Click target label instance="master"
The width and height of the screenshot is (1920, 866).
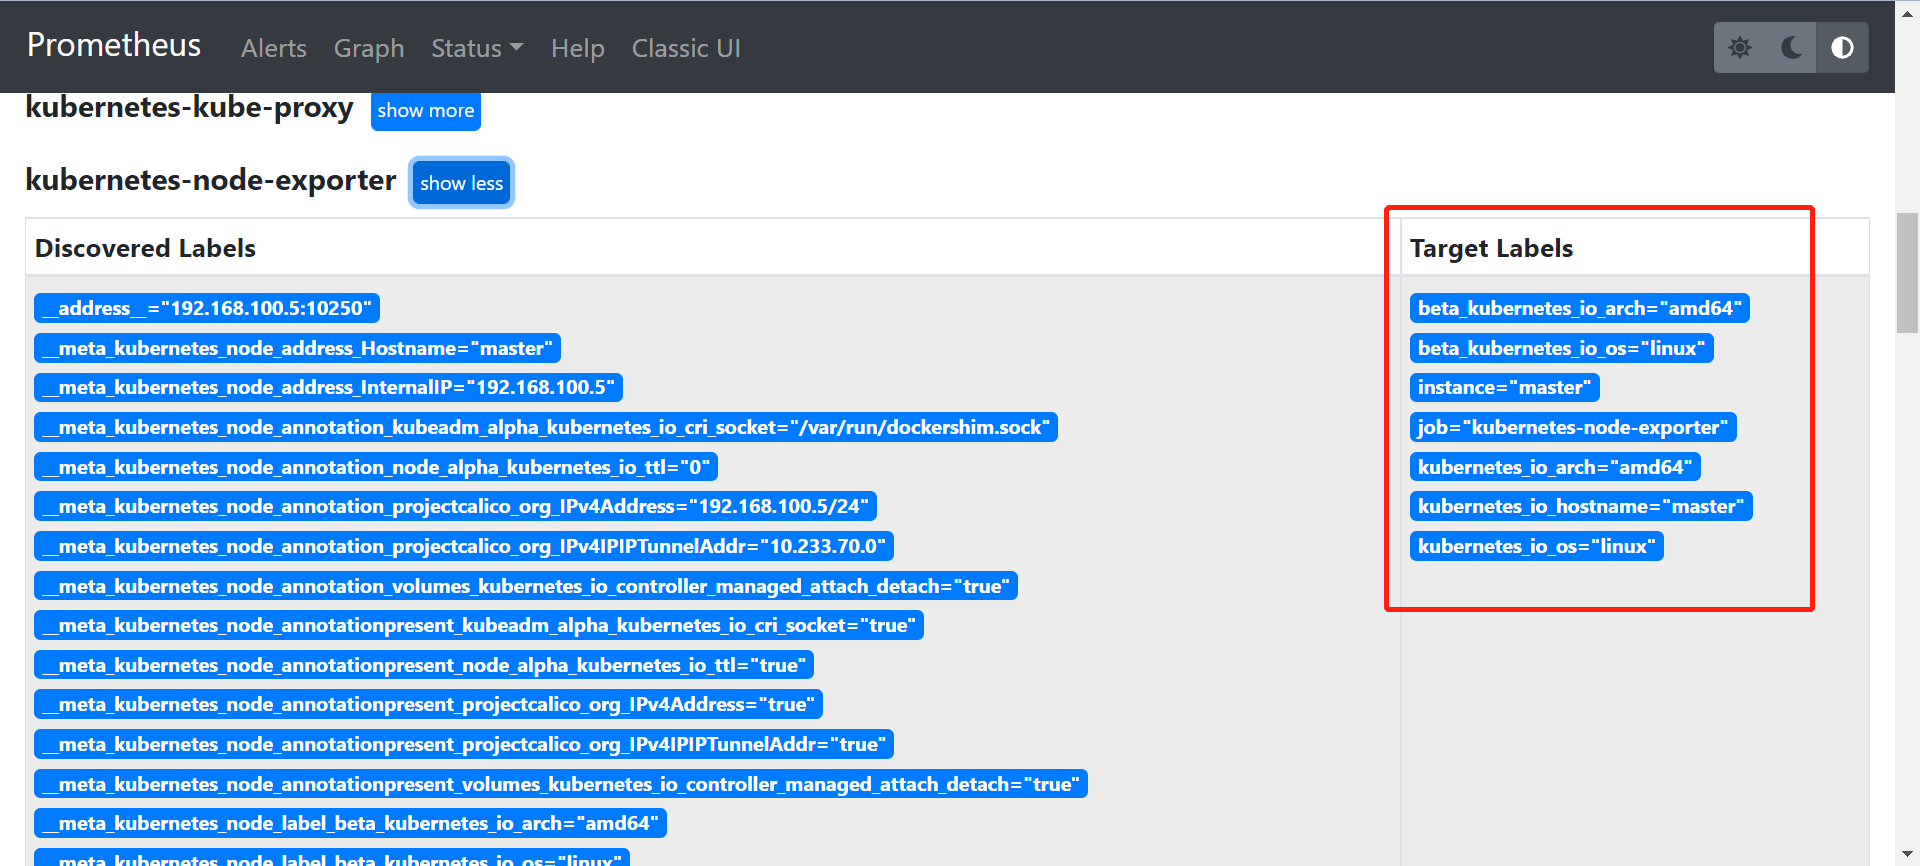[x=1505, y=387]
